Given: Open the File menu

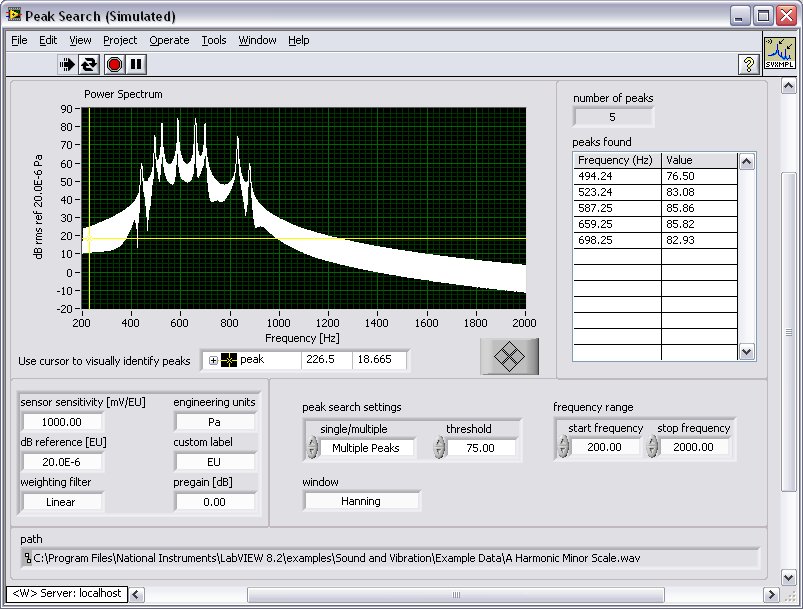Looking at the screenshot, I should point(19,40).
